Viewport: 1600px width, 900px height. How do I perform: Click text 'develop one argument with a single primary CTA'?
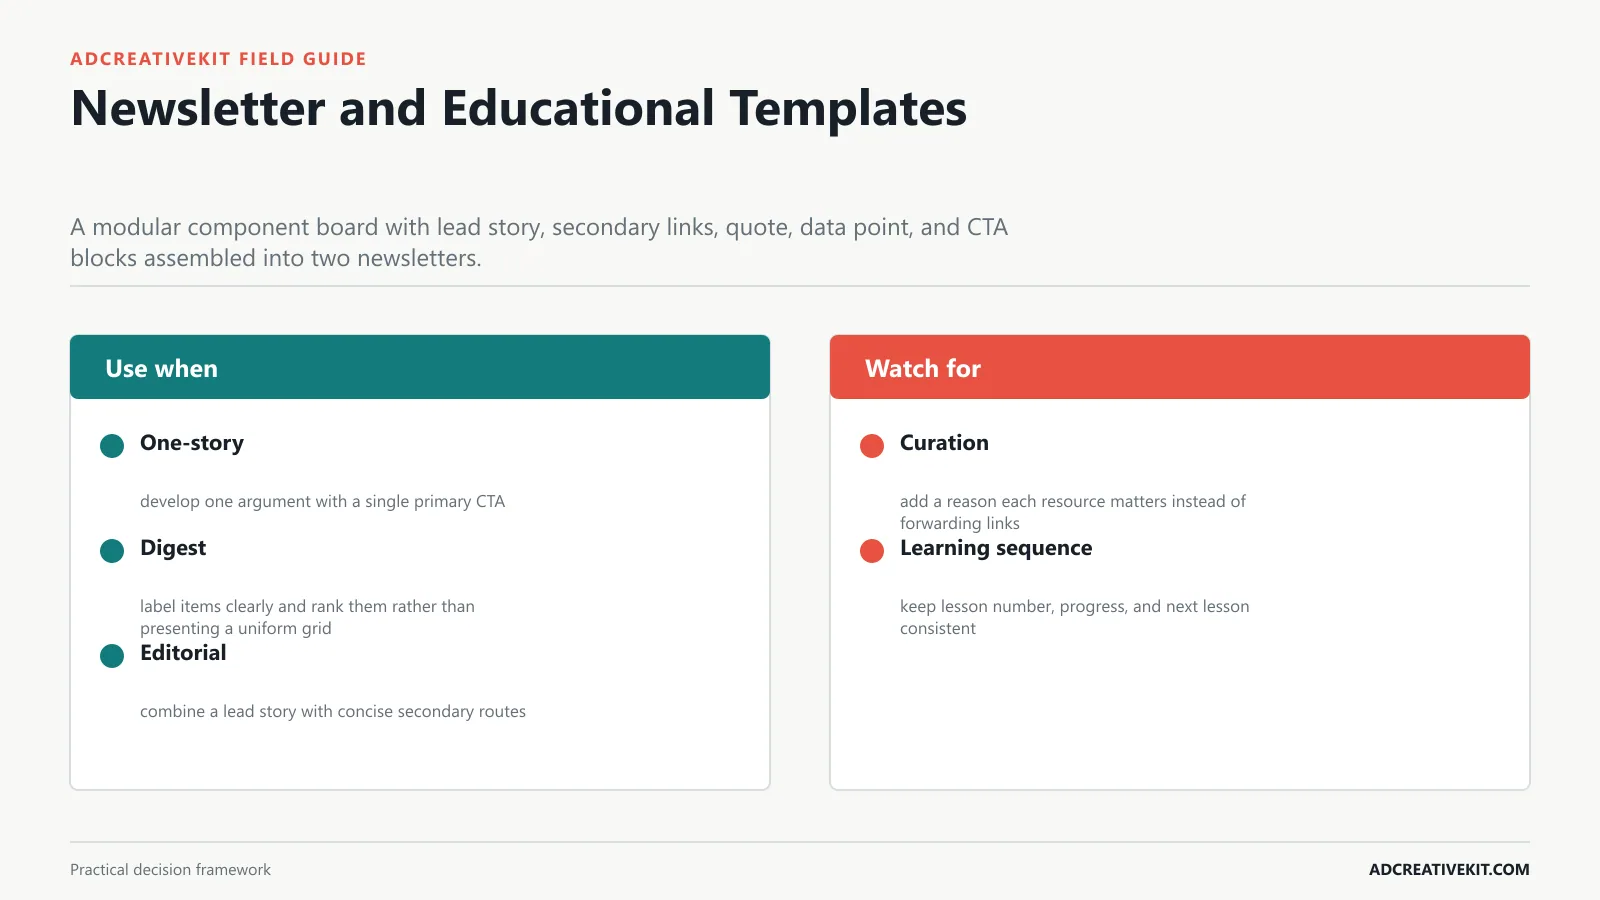click(322, 501)
